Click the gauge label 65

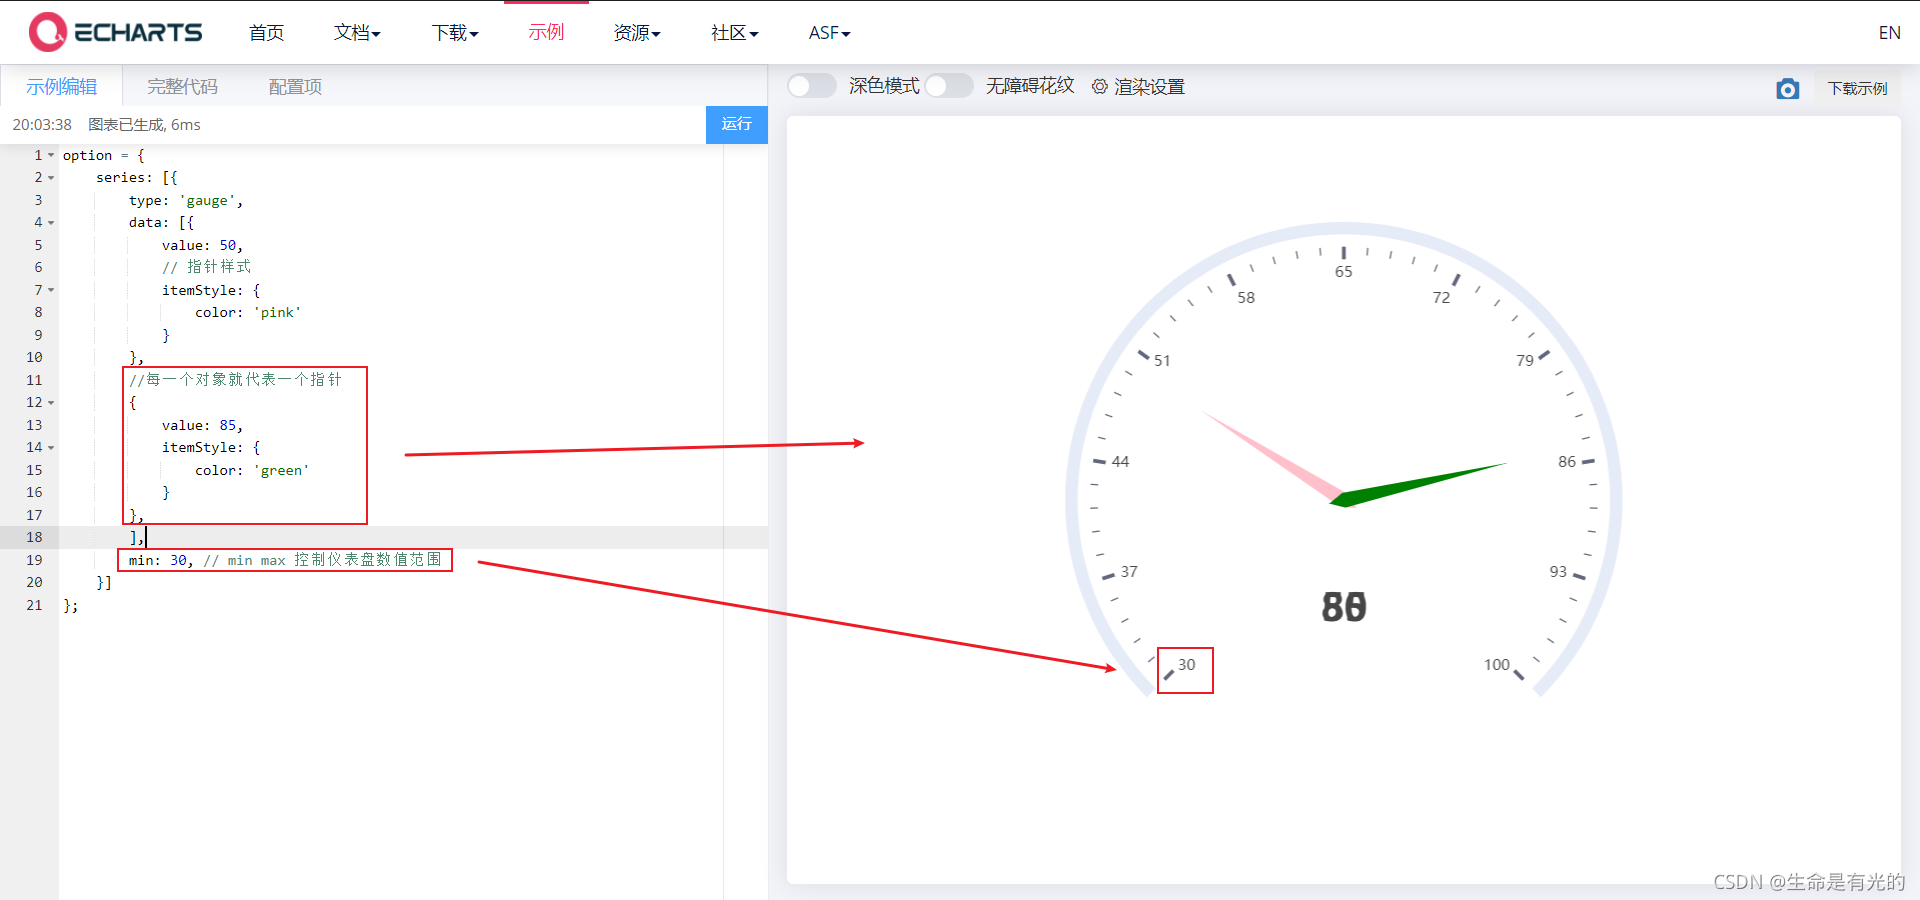(1343, 272)
